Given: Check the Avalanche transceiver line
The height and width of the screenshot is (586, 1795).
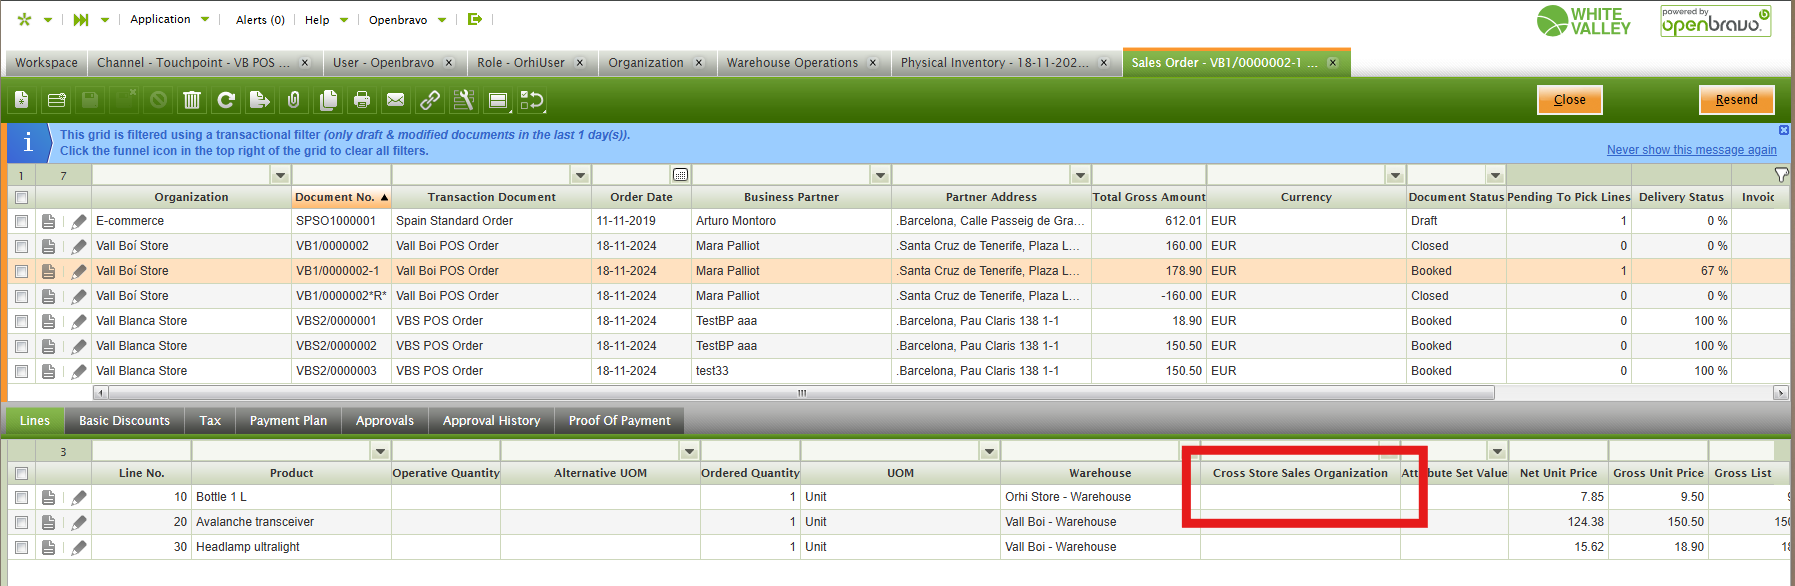Looking at the screenshot, I should click(x=21, y=522).
